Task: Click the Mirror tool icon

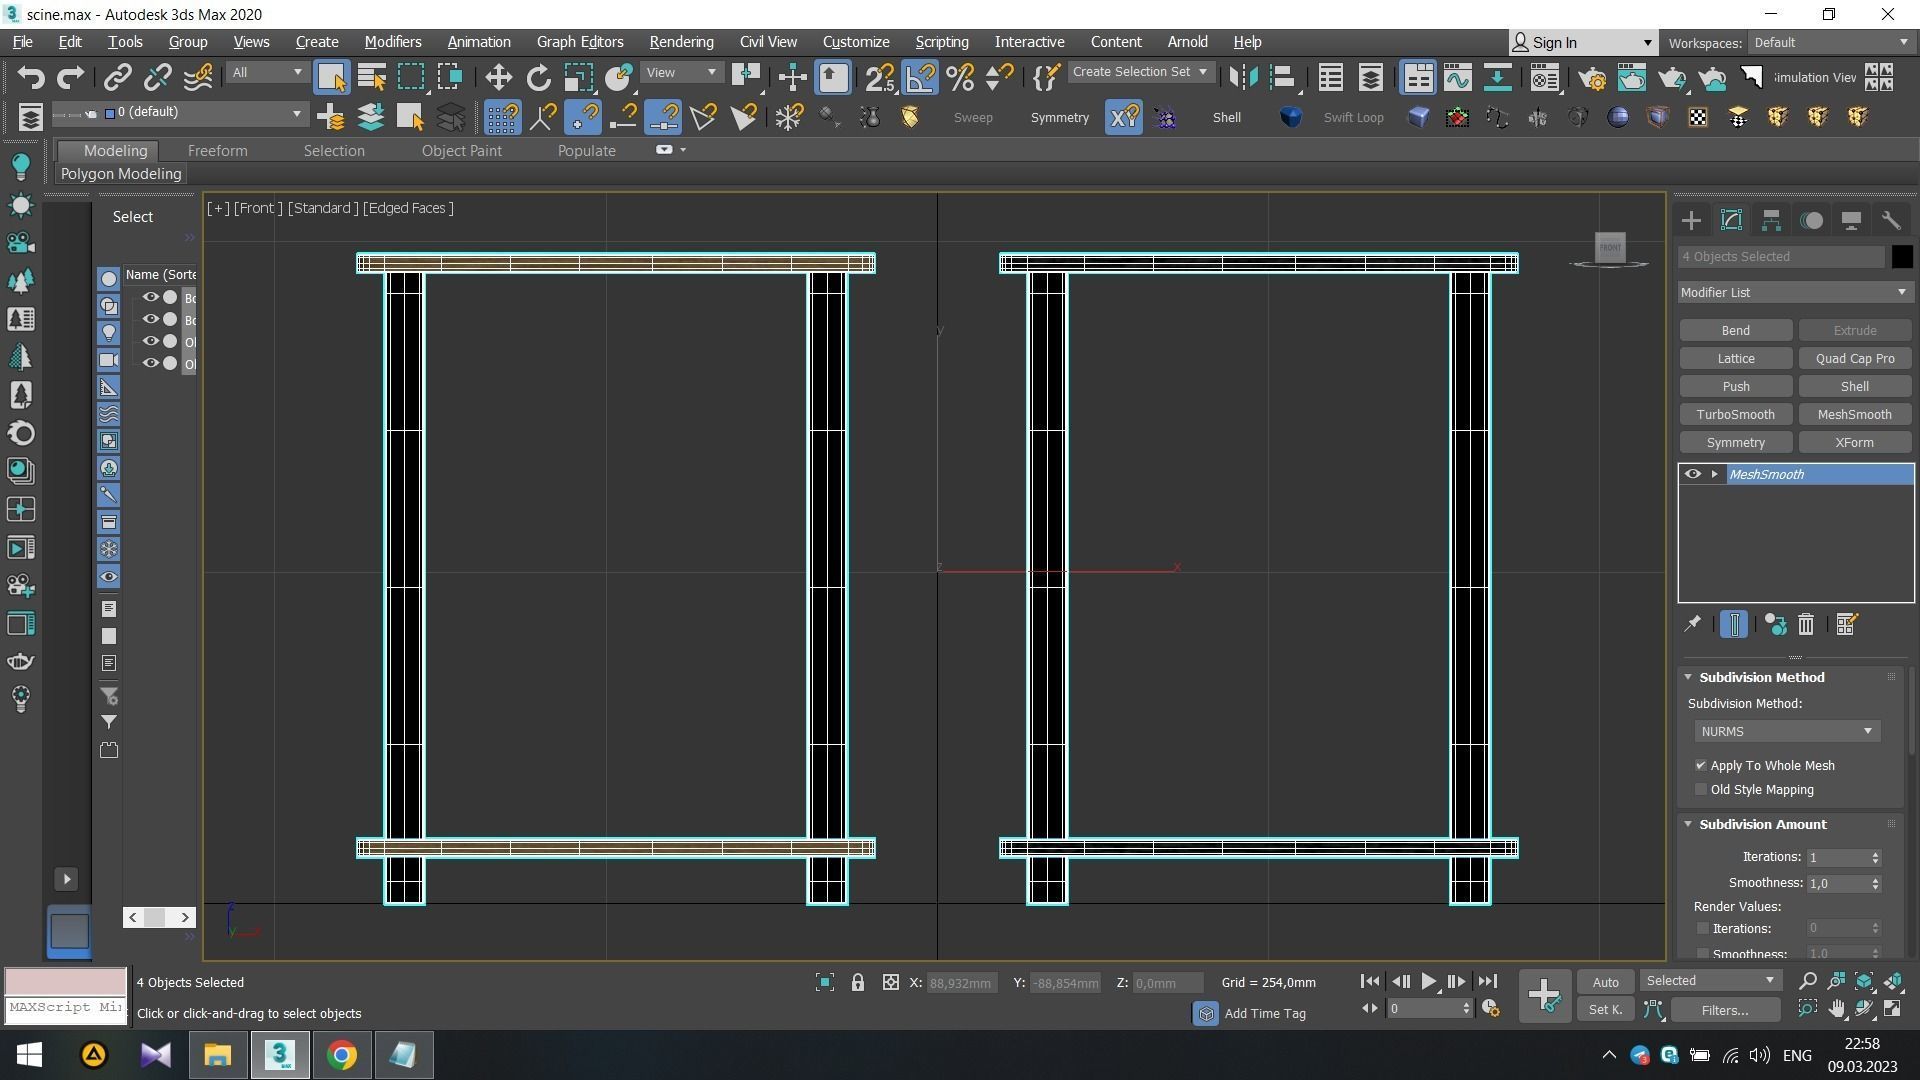Action: pos(1242,77)
